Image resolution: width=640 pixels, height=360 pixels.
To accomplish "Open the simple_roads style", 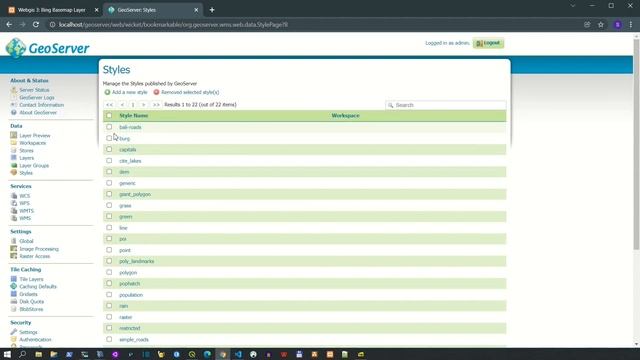I will point(134,340).
